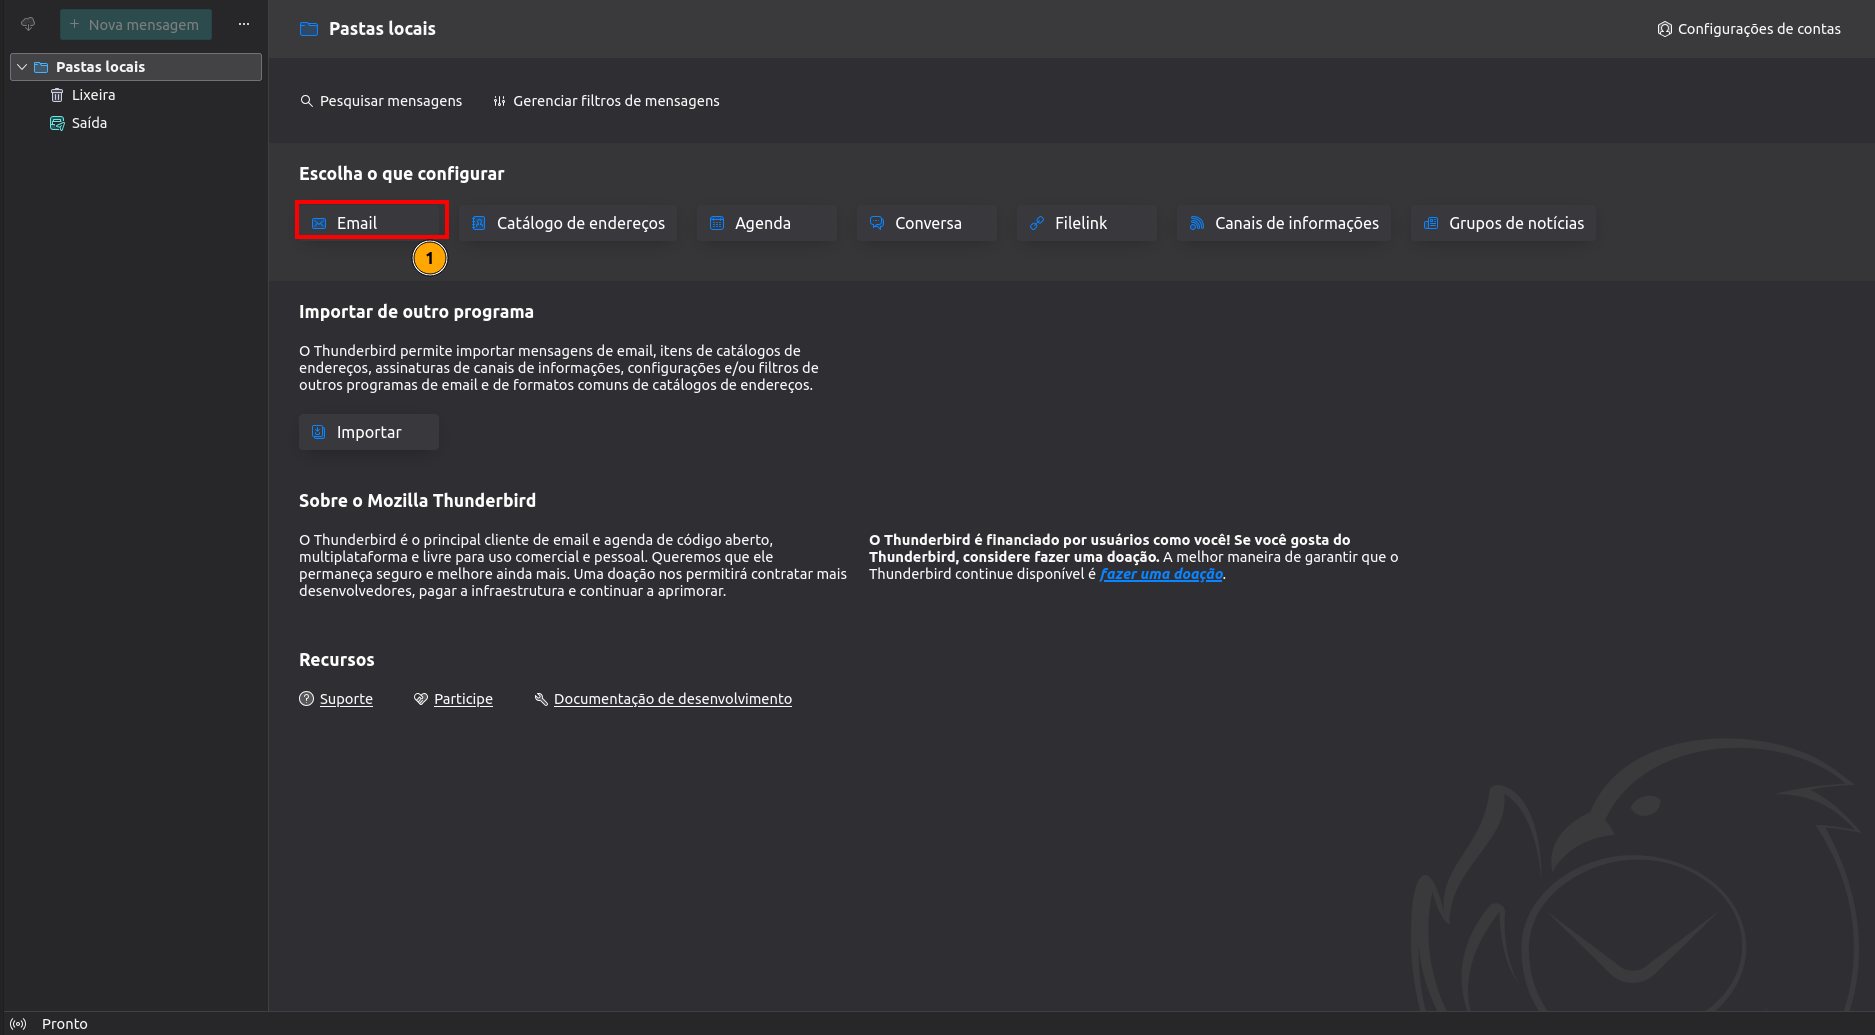Open the Participe link

[463, 699]
